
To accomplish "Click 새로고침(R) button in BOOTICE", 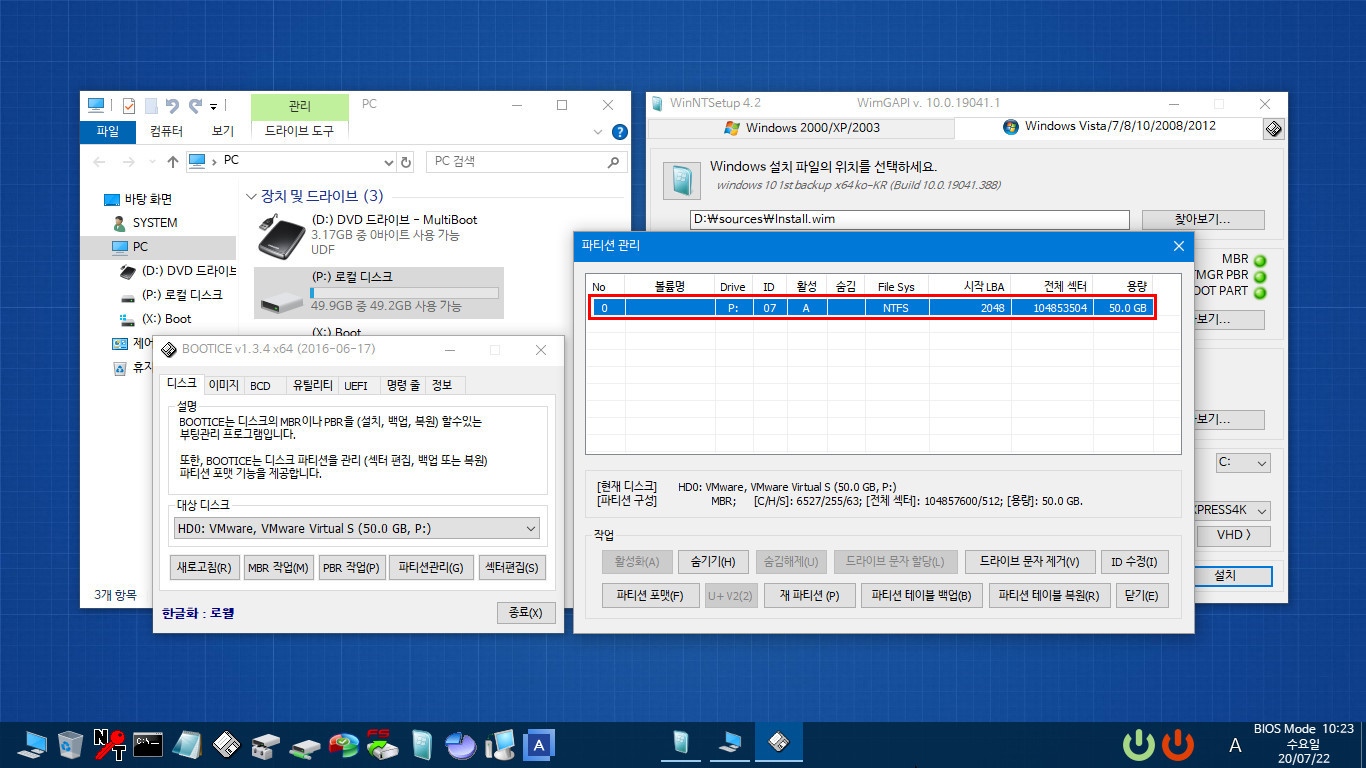I will [203, 568].
